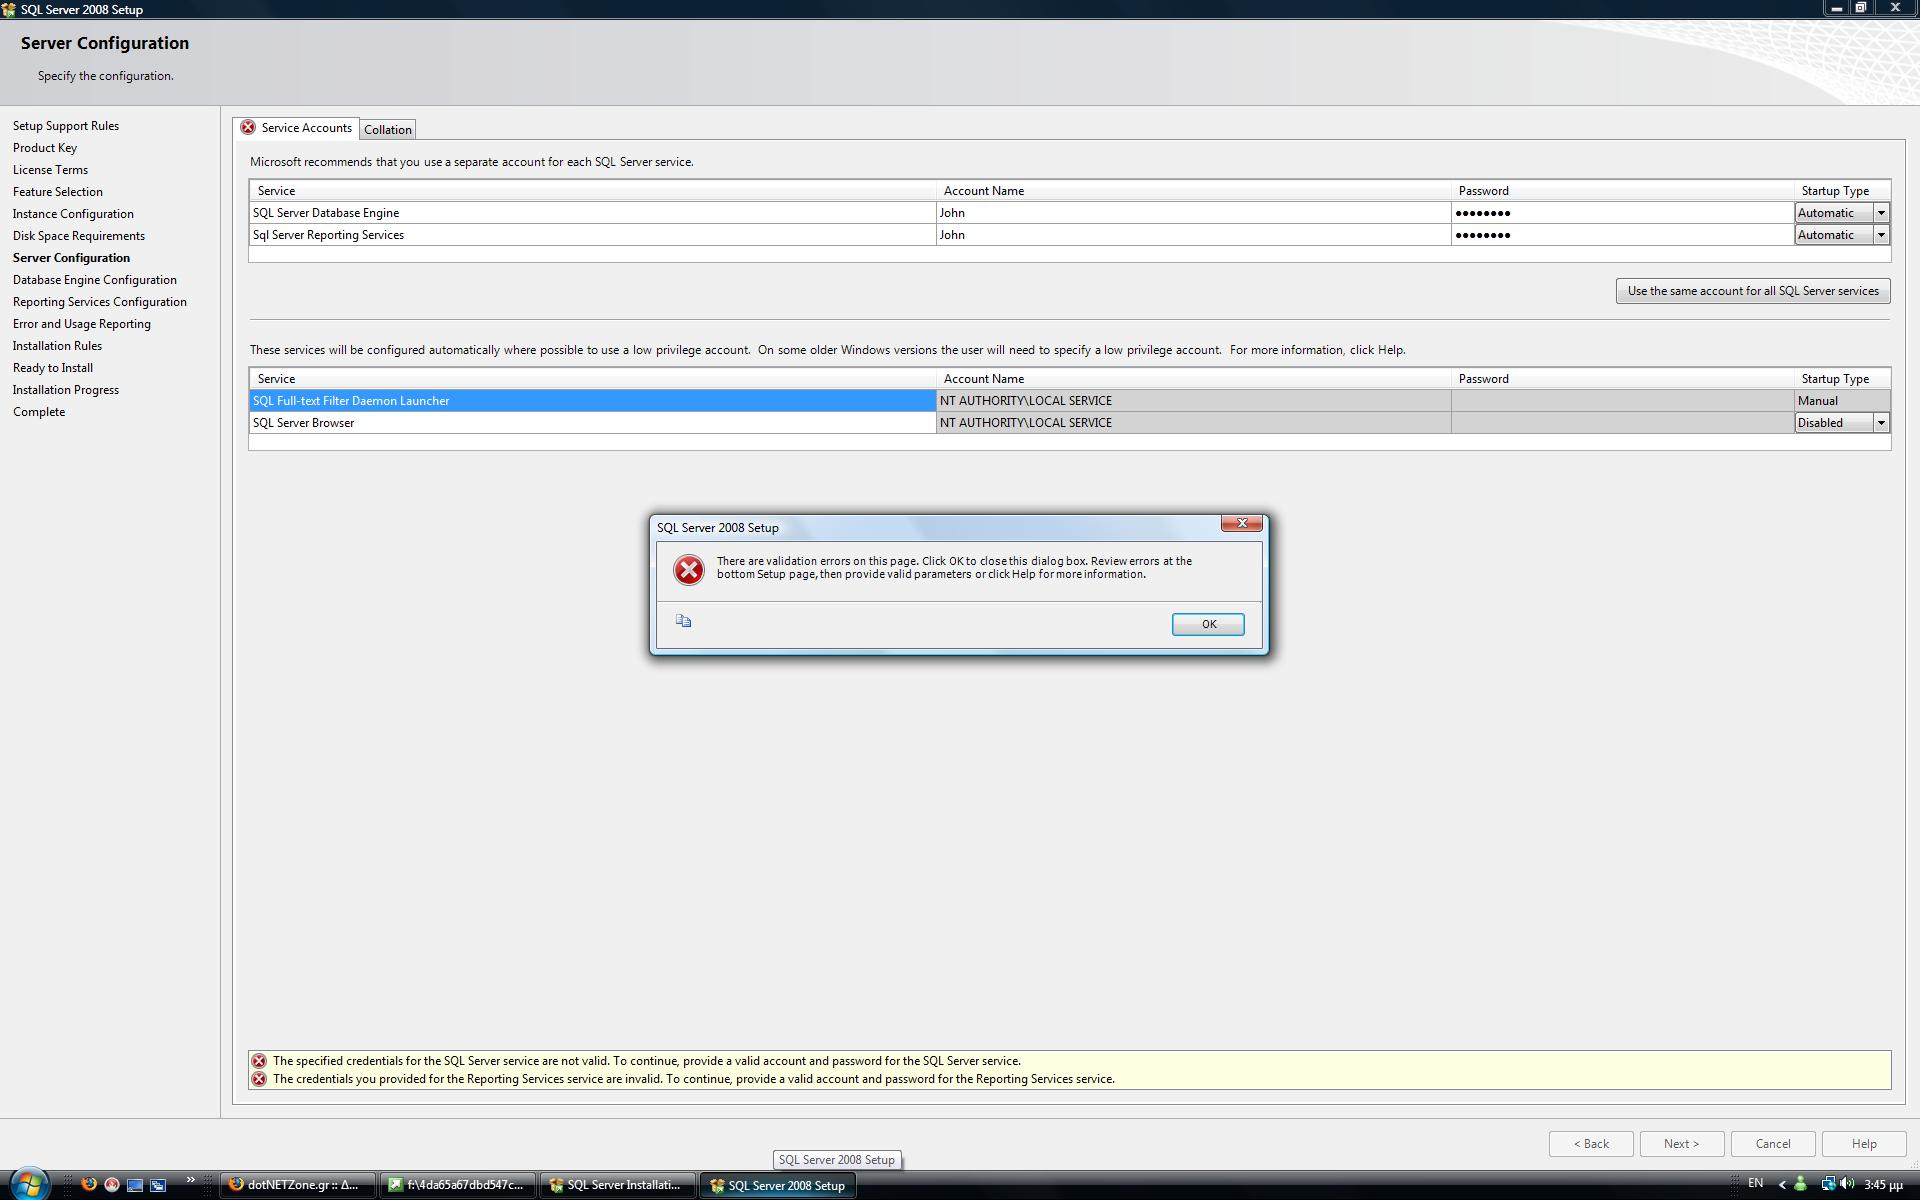Viewport: 1920px width, 1200px height.
Task: Click Complete step in sidebar
Action: pos(39,412)
